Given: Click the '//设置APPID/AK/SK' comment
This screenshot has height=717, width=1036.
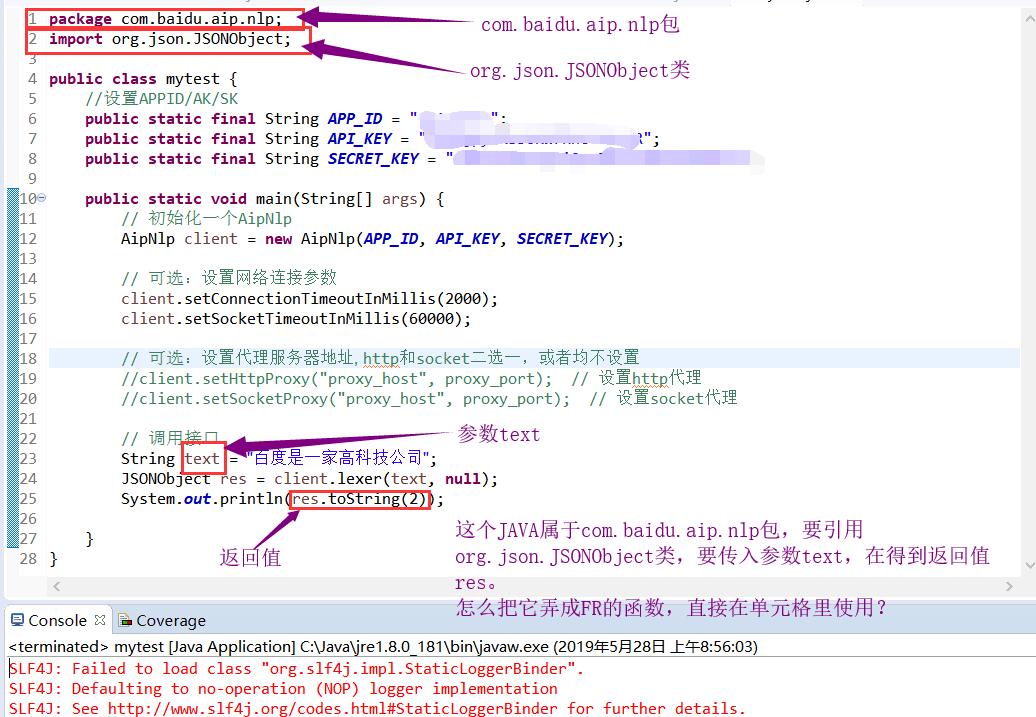Looking at the screenshot, I should 161,98.
